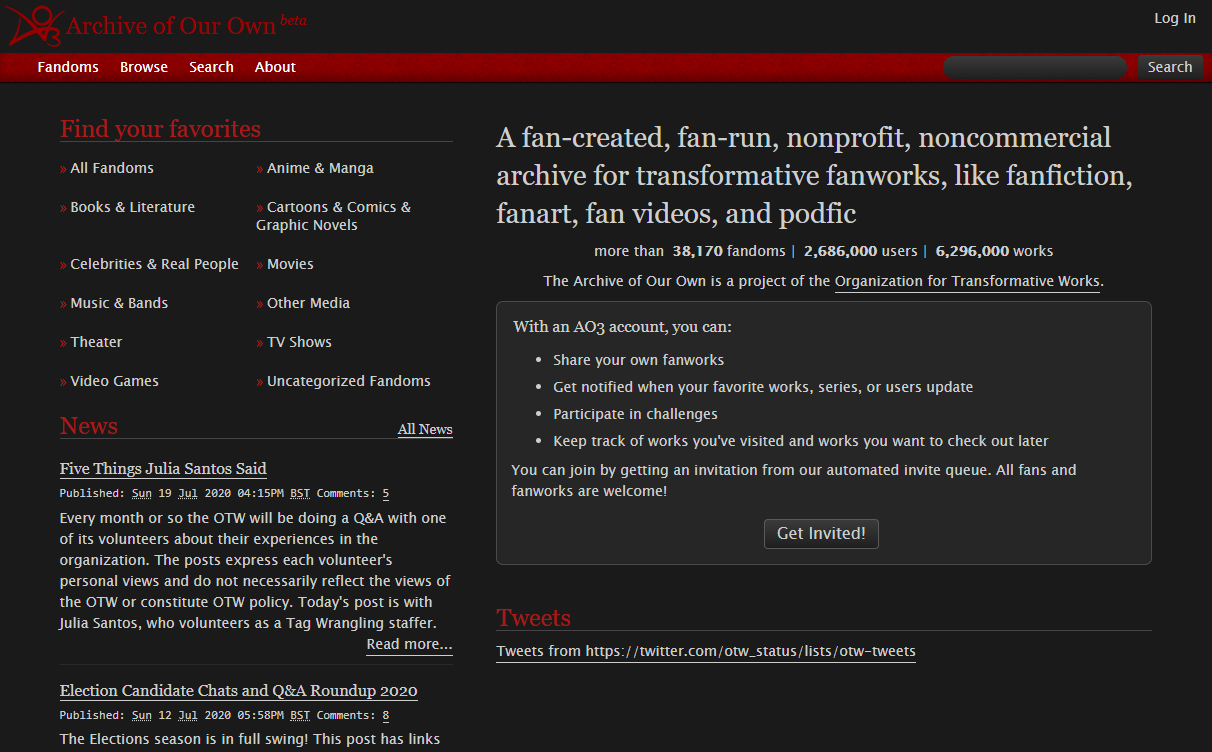Click BST timezone abbreviation on Julia Santos post
The height and width of the screenshot is (752, 1212).
300,493
